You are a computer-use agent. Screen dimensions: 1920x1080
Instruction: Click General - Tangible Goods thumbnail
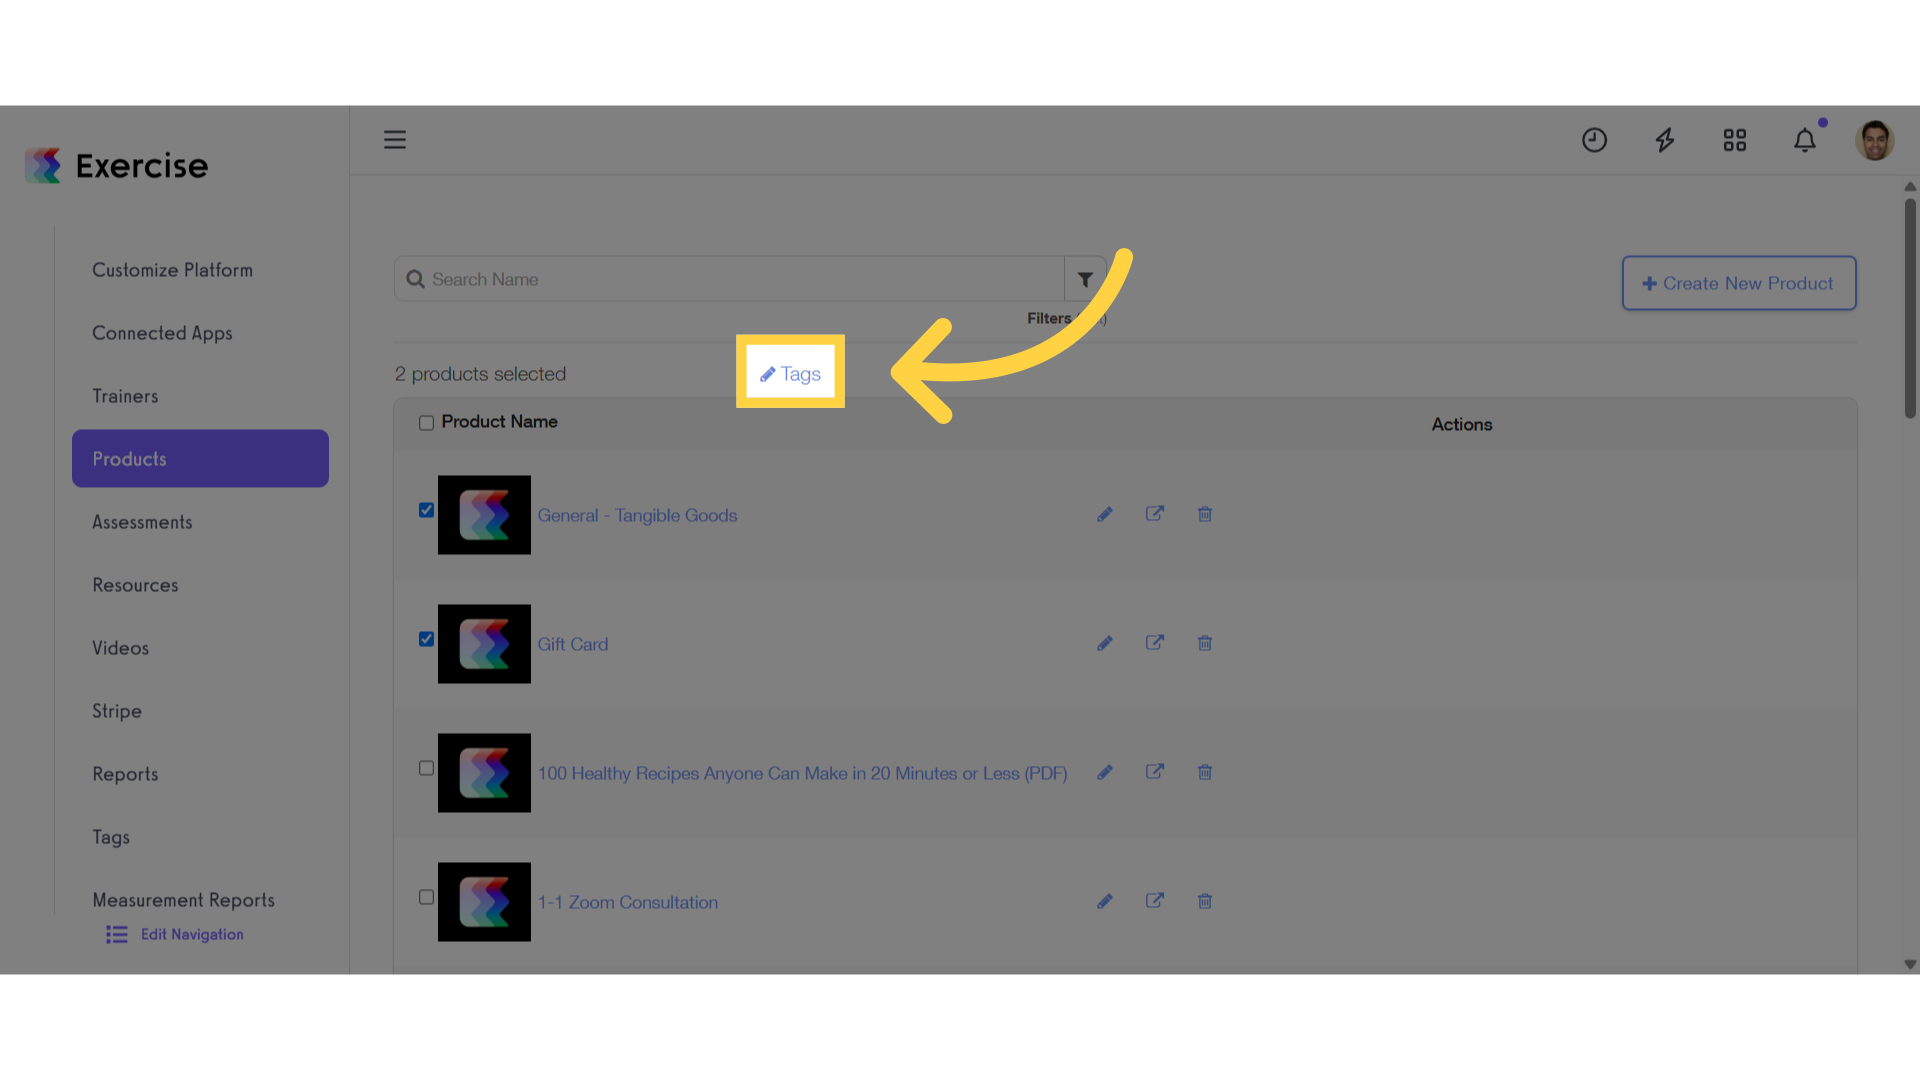484,515
